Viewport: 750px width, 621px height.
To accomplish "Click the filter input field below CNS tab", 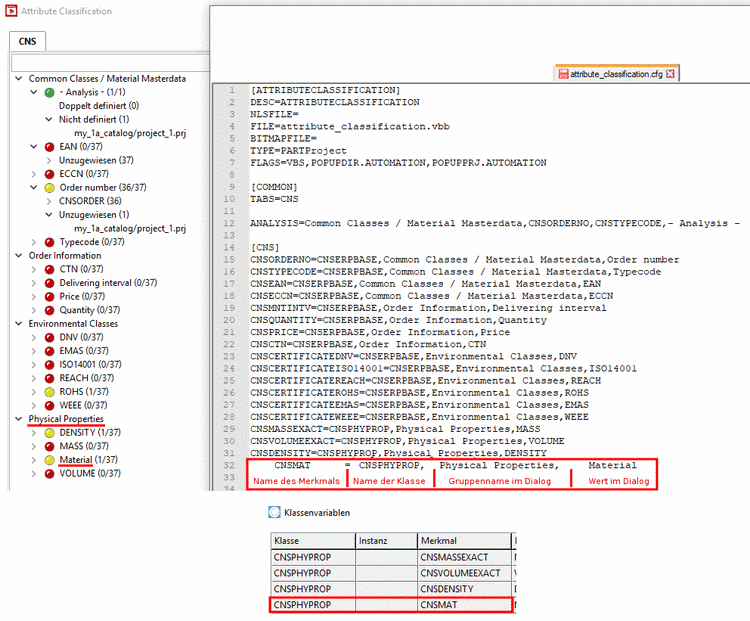I will pos(110,63).
